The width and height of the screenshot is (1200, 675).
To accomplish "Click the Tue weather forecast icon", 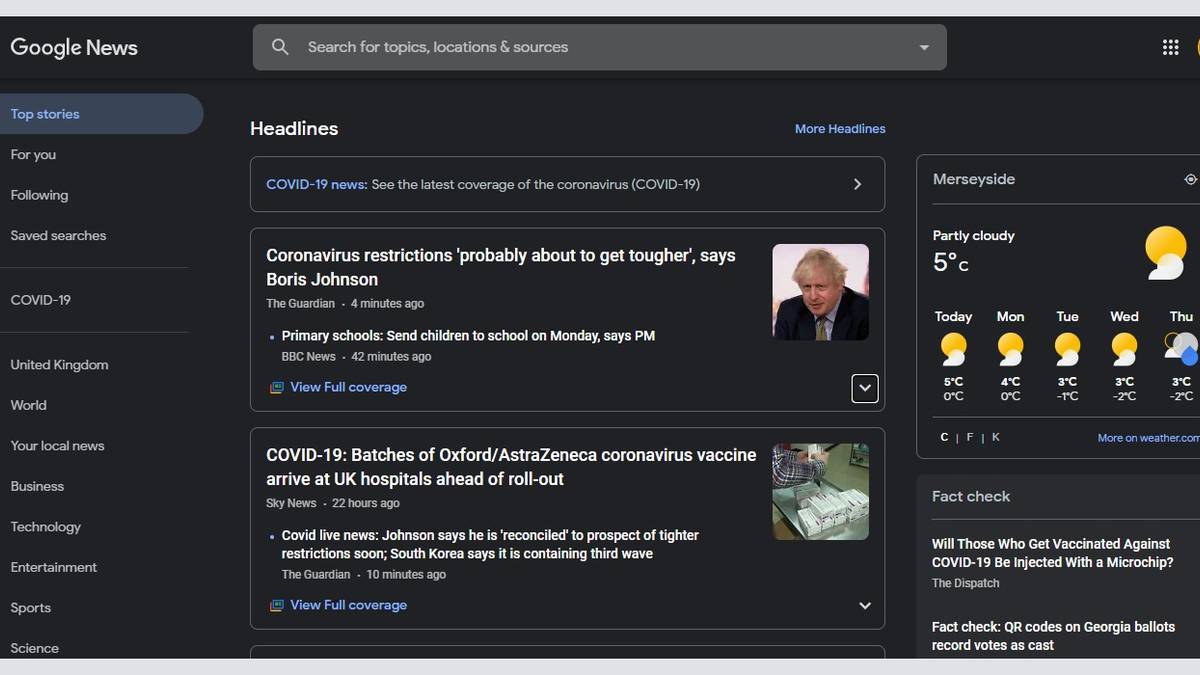I will (1067, 349).
